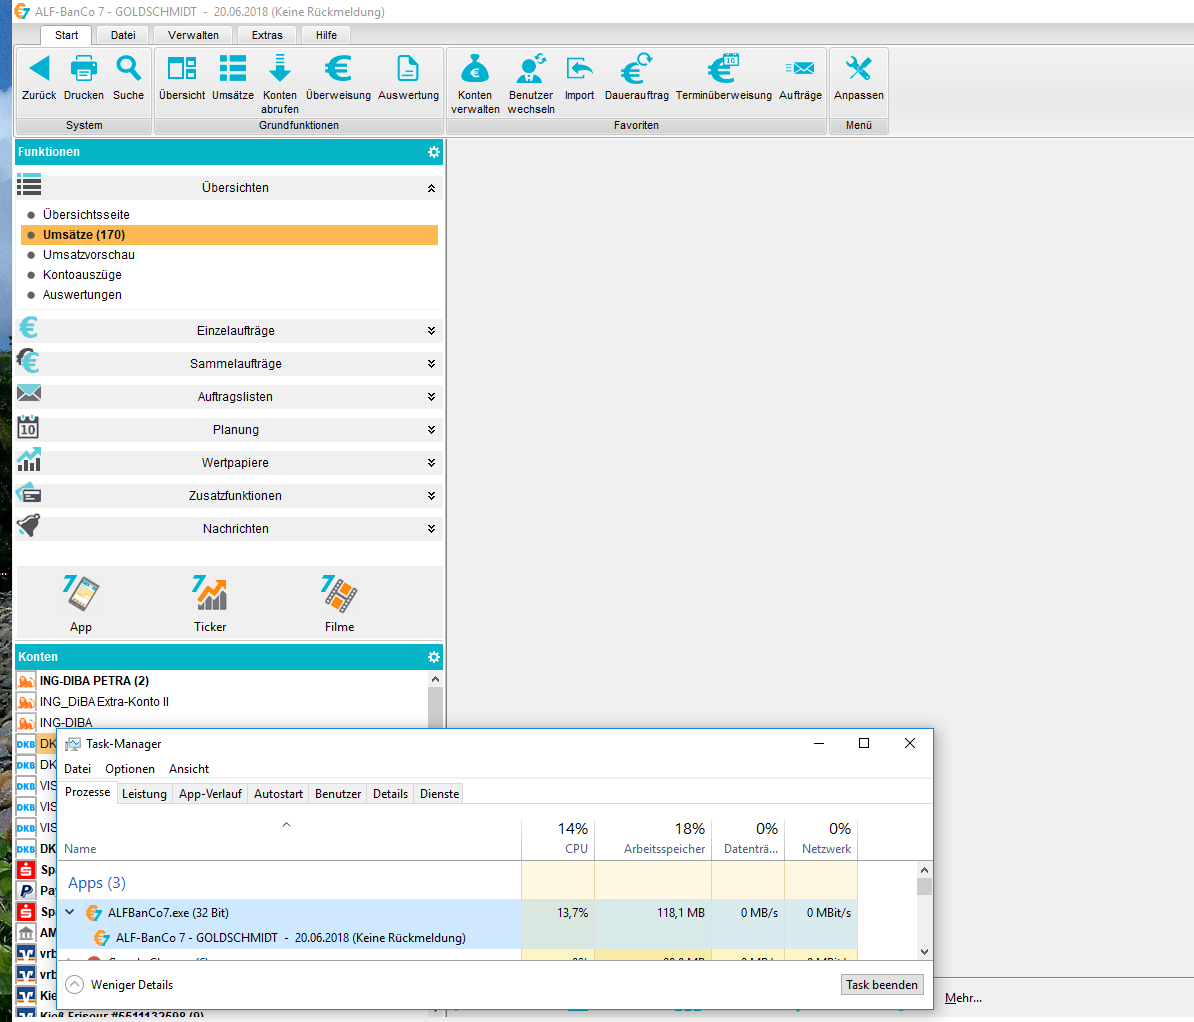Sort by CPU column in Task-Manager
The image size is (1194, 1022).
pos(558,838)
